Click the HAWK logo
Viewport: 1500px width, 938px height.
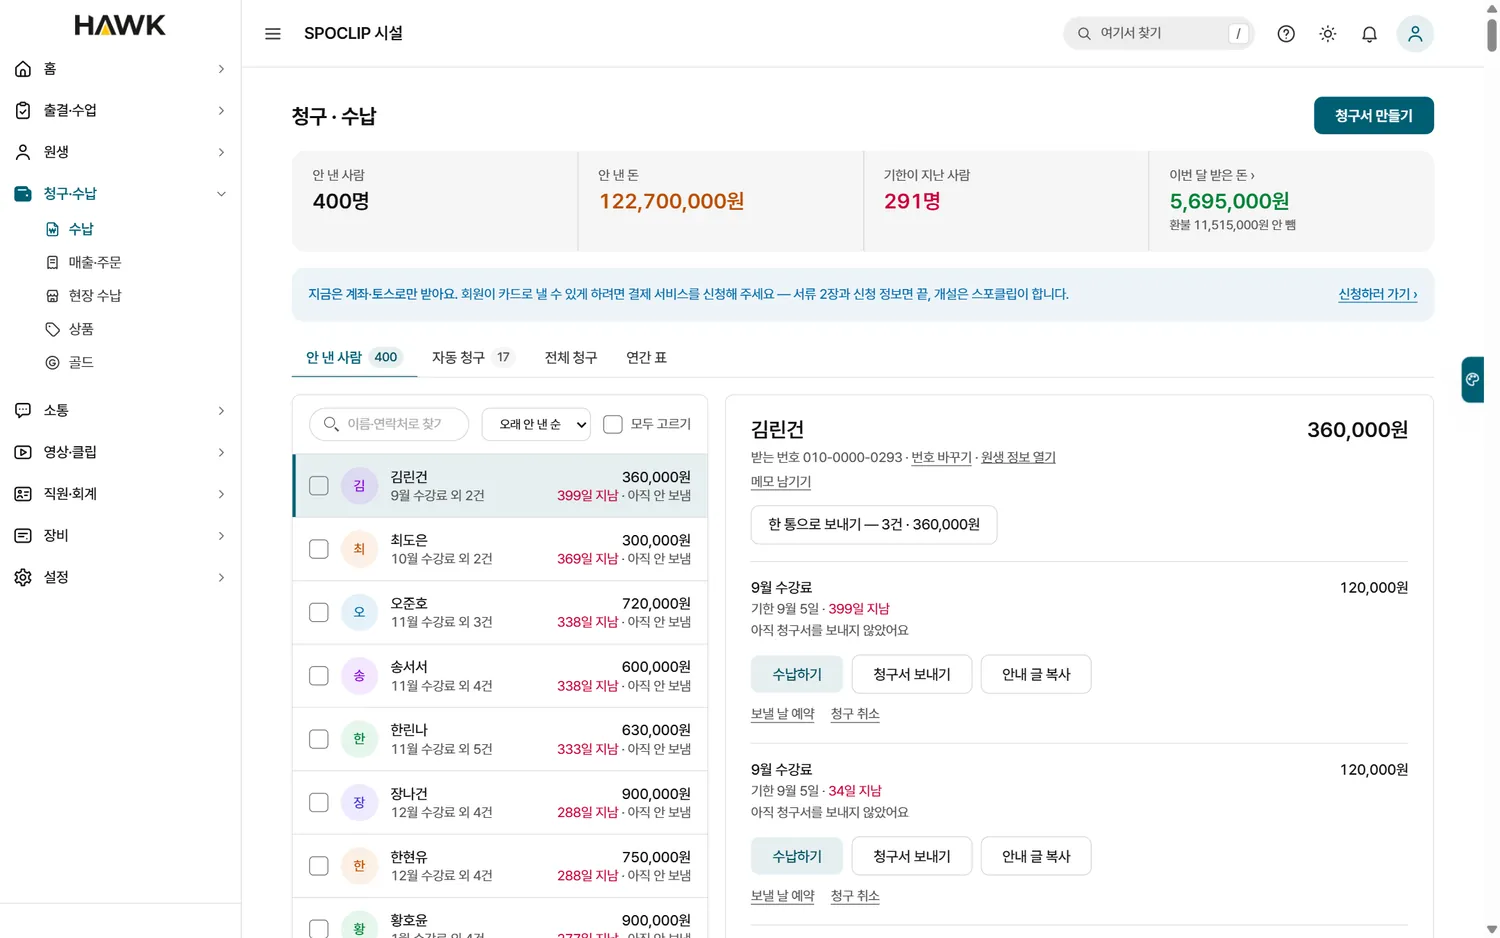pos(120,25)
